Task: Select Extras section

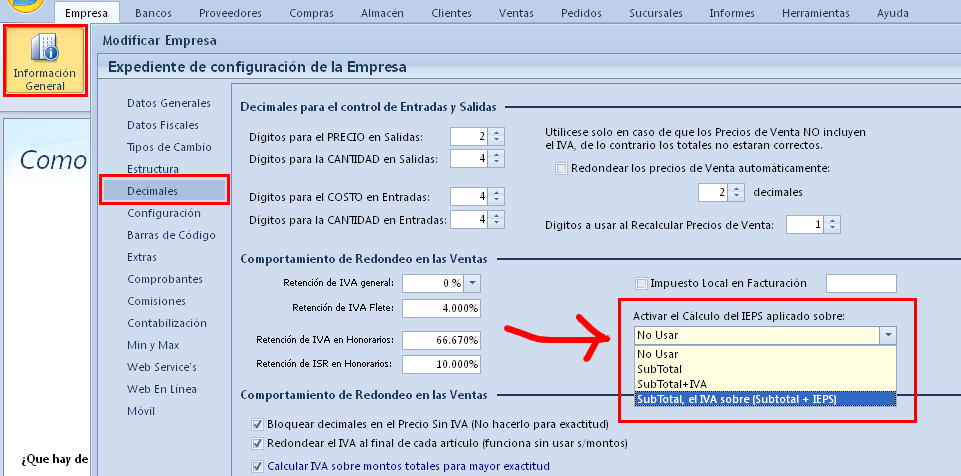Action: 142,257
